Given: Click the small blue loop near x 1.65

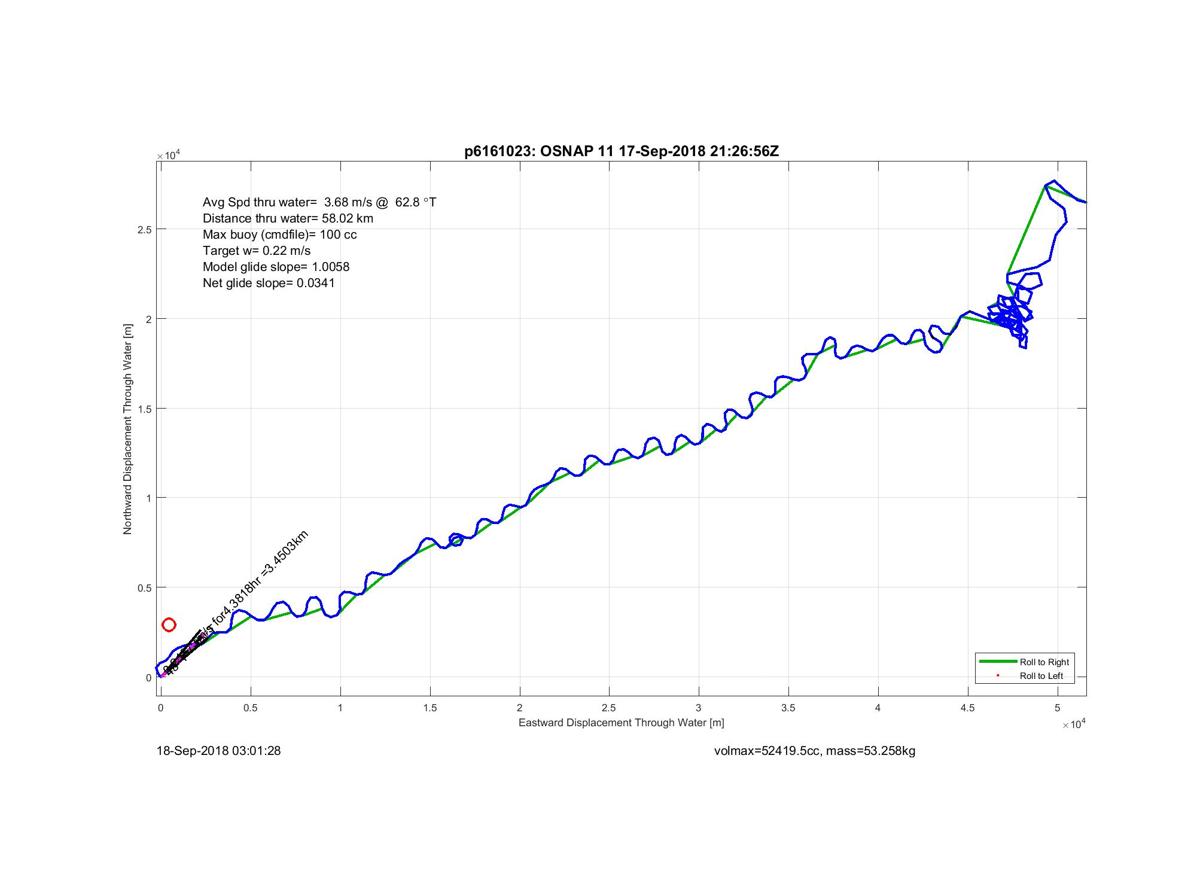Looking at the screenshot, I should [457, 540].
